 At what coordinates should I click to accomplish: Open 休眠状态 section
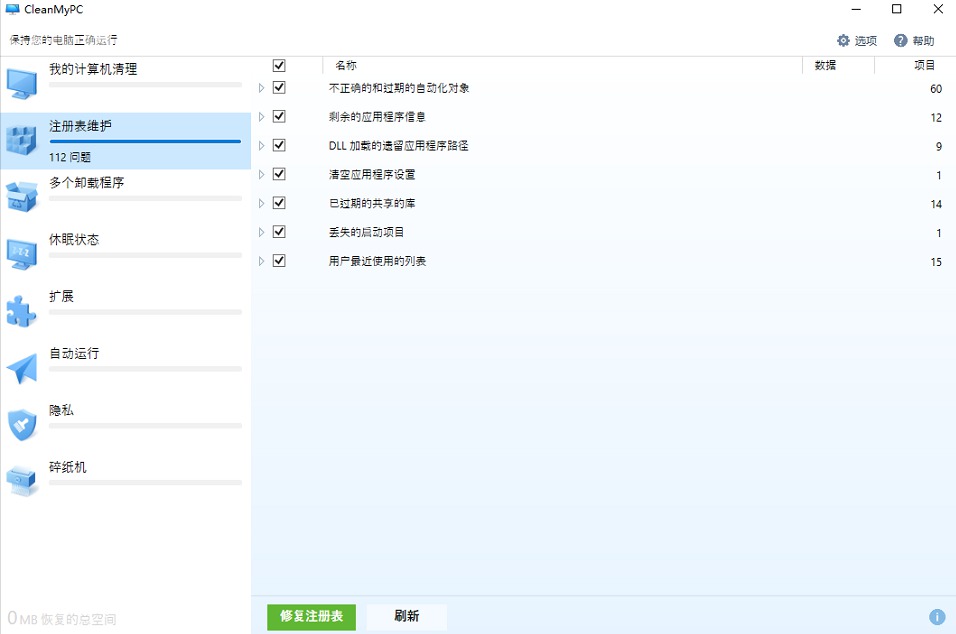[x=126, y=254]
